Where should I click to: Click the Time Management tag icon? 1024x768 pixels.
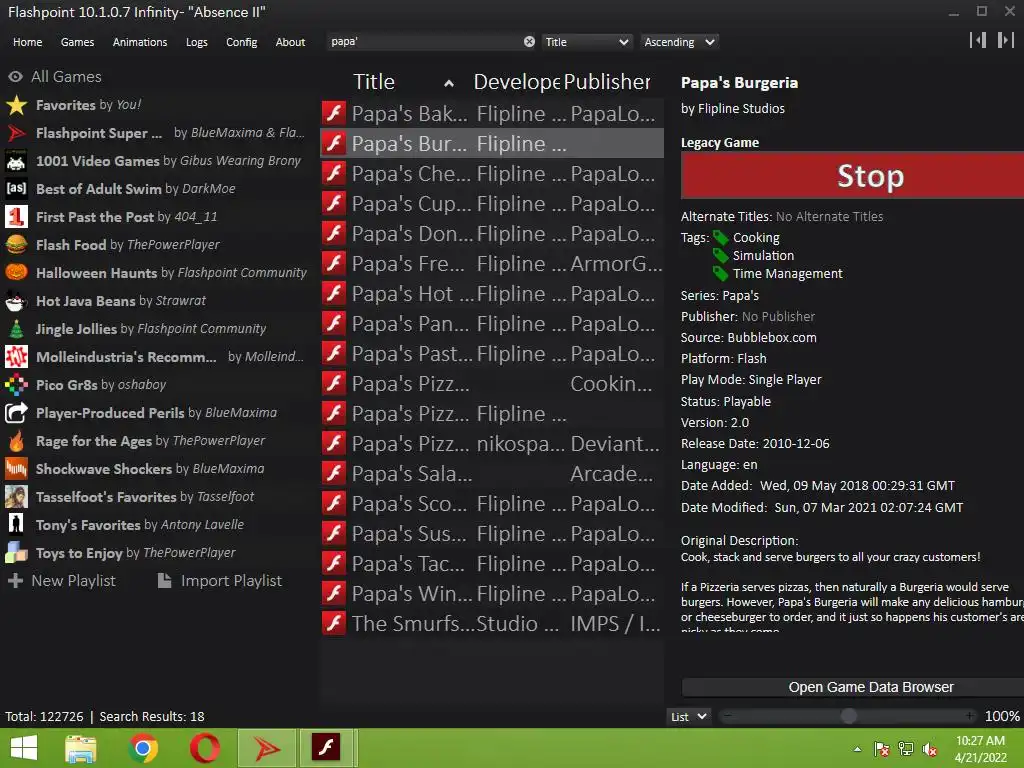click(720, 274)
